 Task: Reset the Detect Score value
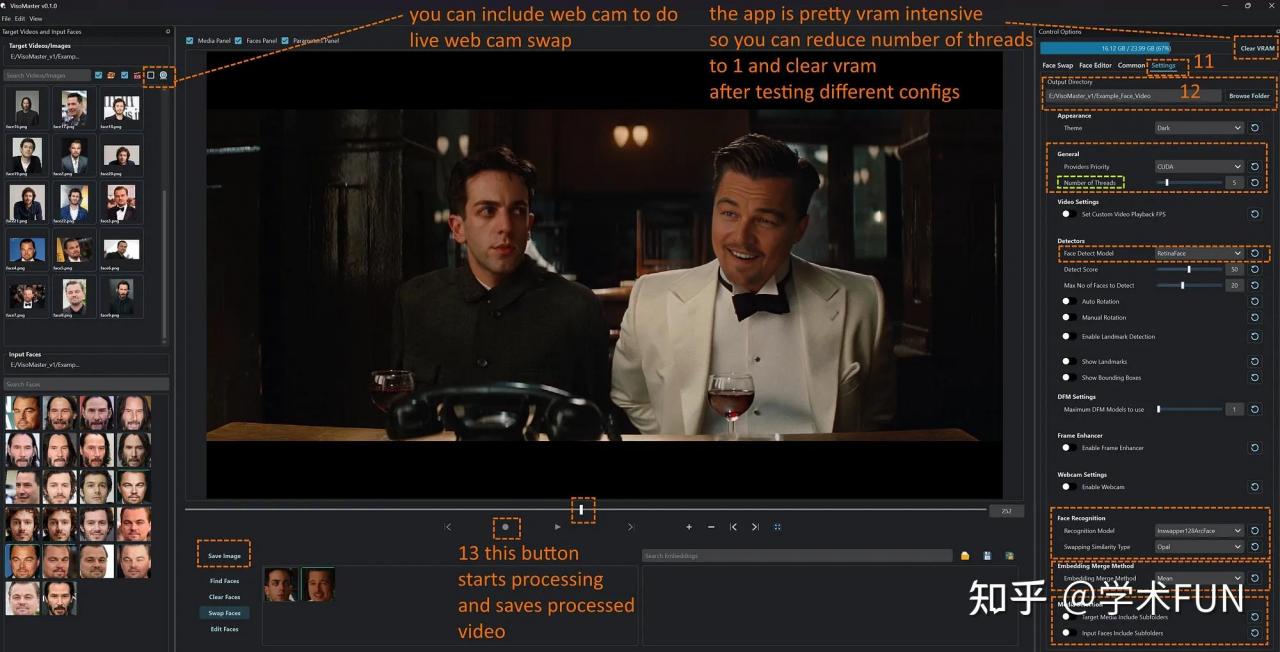pyautogui.click(x=1254, y=269)
